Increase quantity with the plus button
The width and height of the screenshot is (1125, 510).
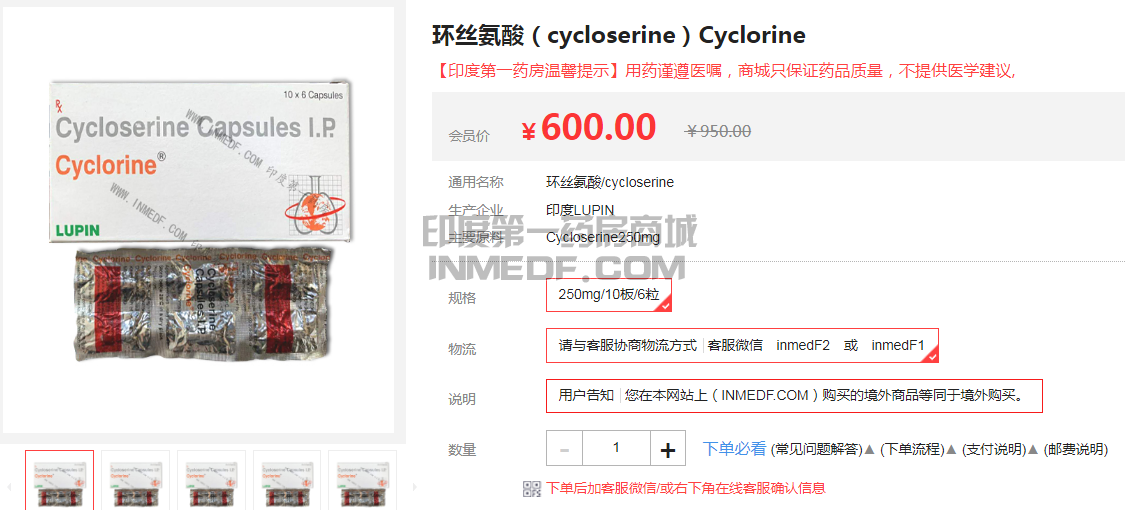point(667,450)
